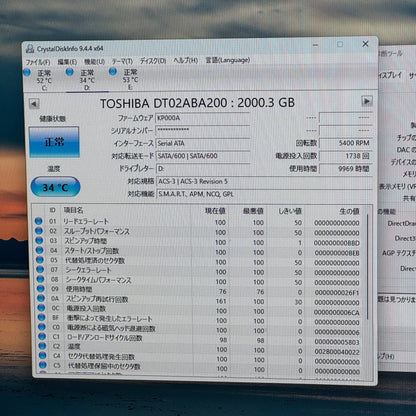
Task: Click the firmware field KP000A
Action: tap(203, 118)
